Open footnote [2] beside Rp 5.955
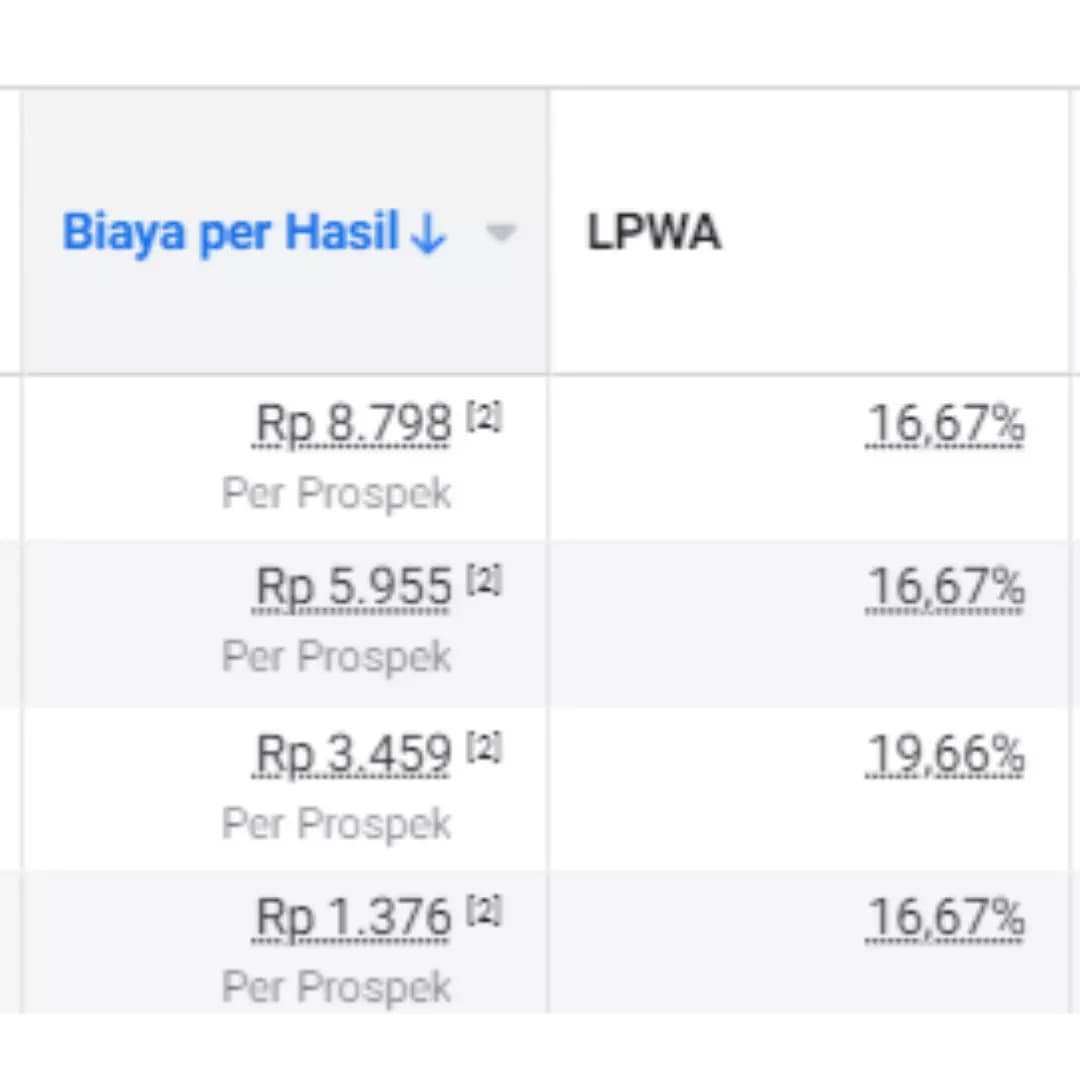 point(484,580)
